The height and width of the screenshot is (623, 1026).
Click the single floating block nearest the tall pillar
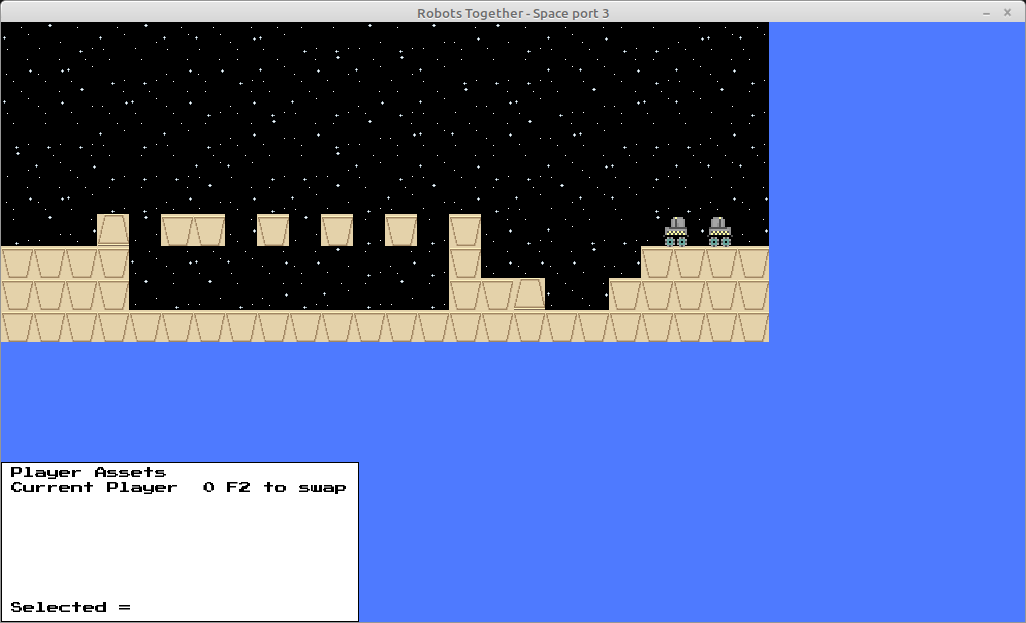pyautogui.click(x=401, y=230)
